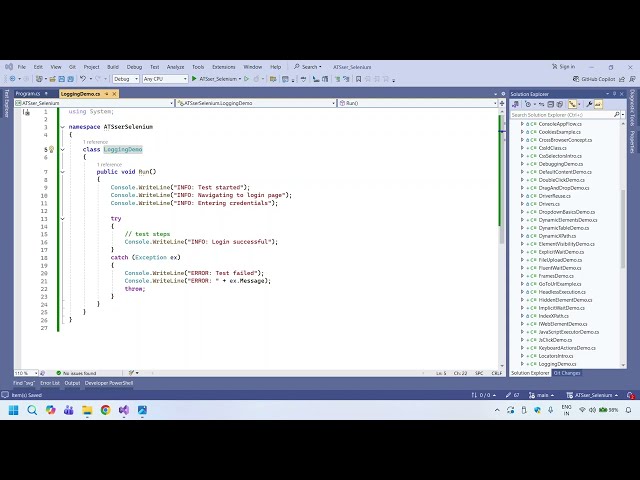Collapse the namespace ATSserSelenium code block
The image size is (640, 480).
point(62,127)
